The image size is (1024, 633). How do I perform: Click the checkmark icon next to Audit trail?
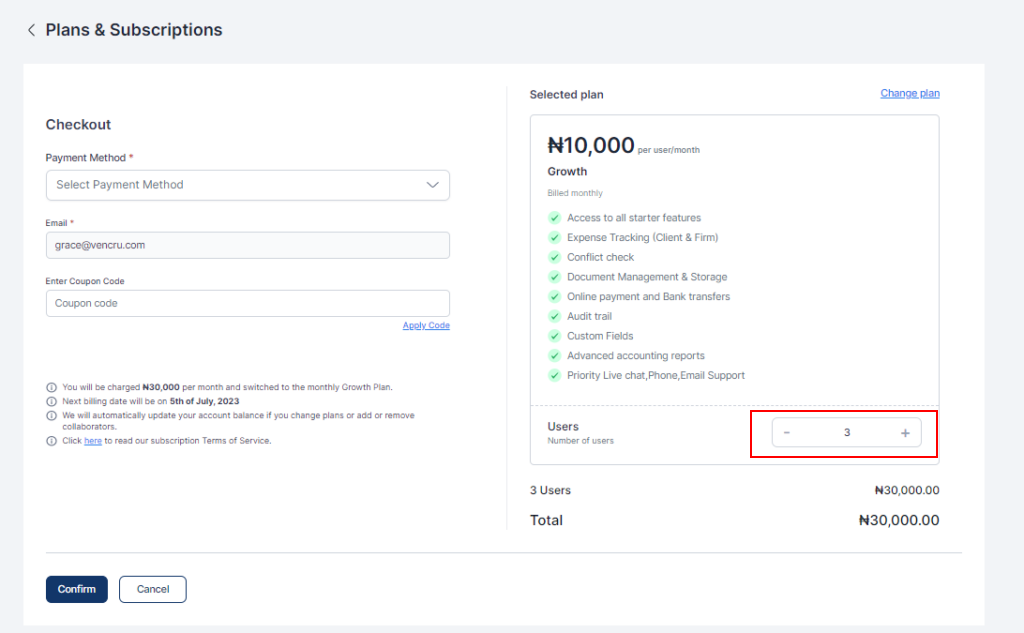pos(554,316)
